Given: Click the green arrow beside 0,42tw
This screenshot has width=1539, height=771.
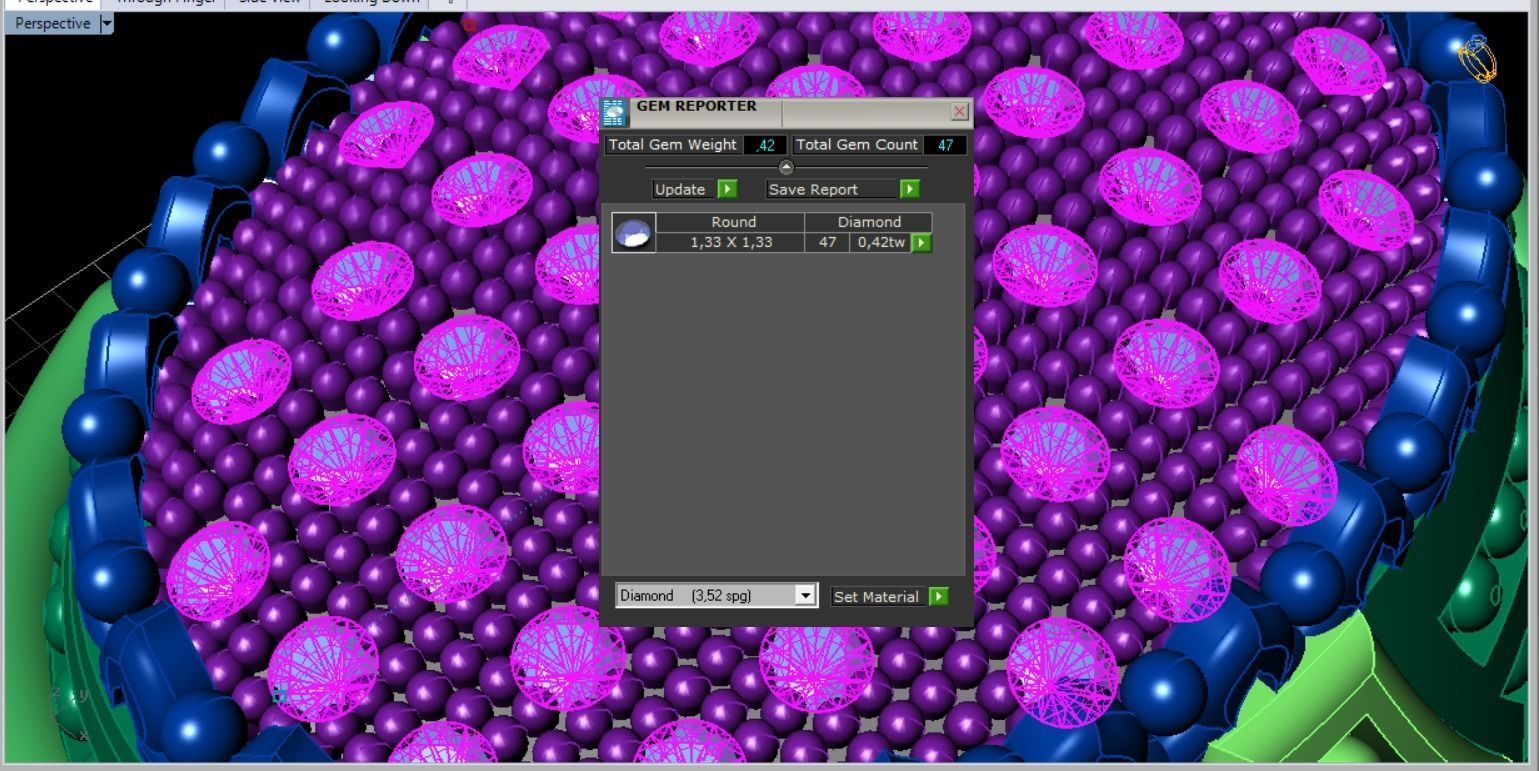Looking at the screenshot, I should tap(922, 242).
